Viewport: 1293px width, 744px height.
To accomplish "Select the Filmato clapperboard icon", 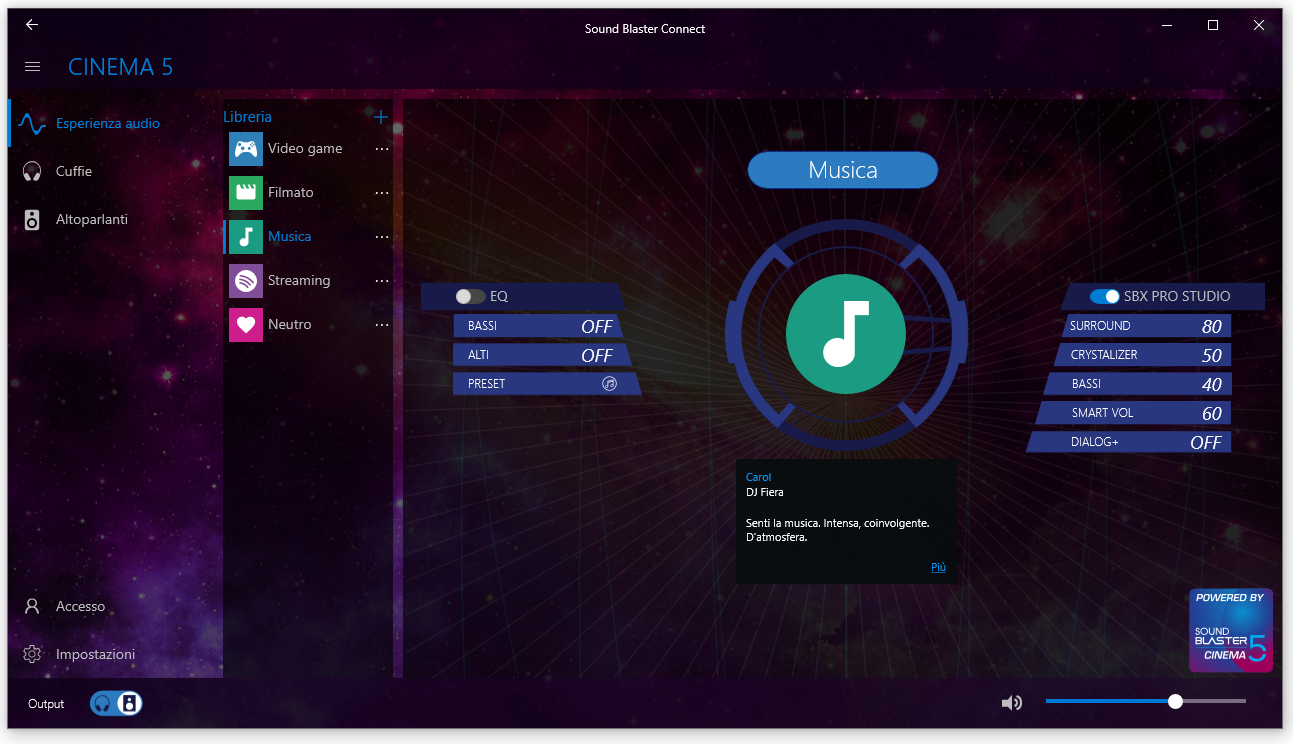I will (246, 193).
